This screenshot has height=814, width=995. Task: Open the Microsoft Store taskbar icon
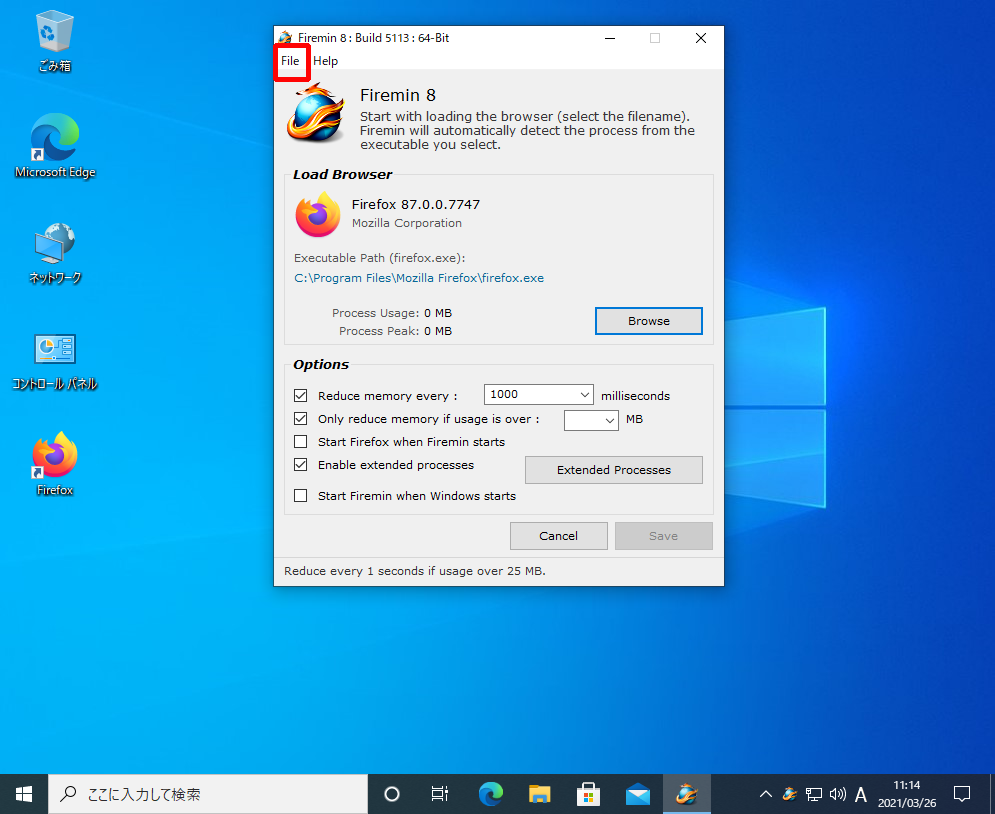589,794
